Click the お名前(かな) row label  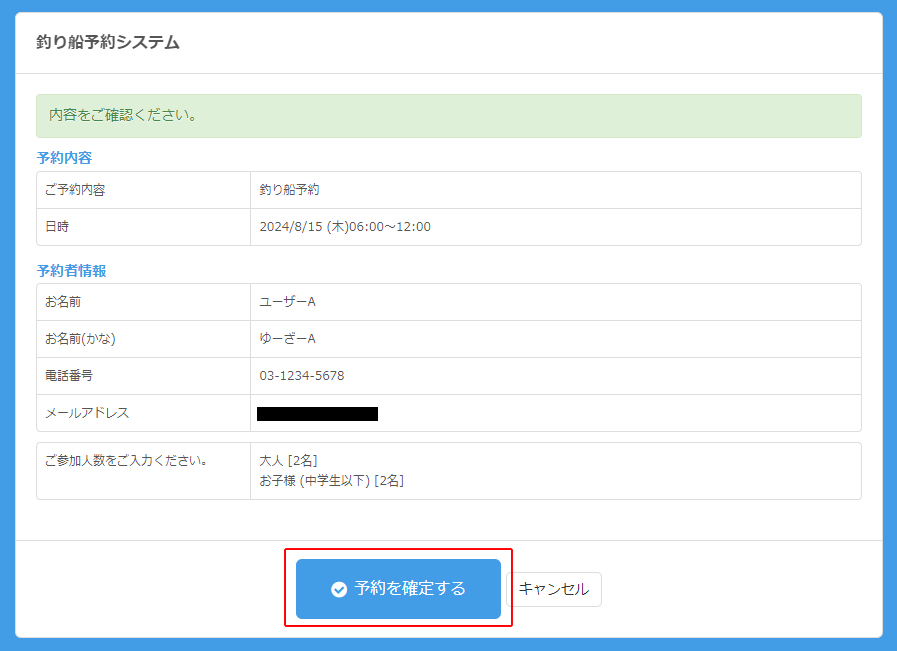tap(80, 339)
